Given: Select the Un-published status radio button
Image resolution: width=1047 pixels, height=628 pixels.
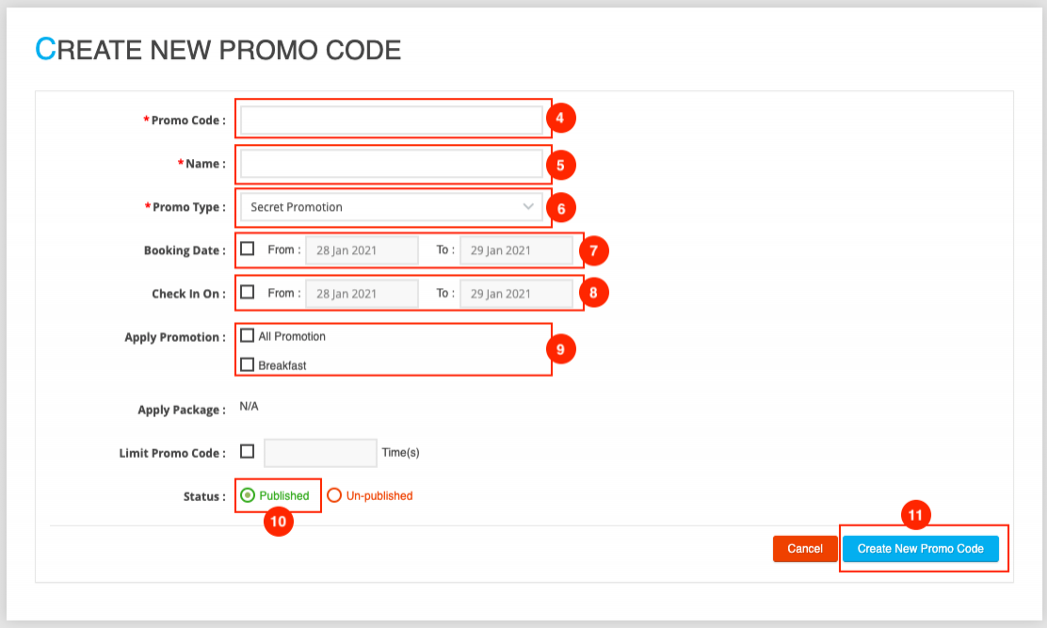Looking at the screenshot, I should point(335,495).
